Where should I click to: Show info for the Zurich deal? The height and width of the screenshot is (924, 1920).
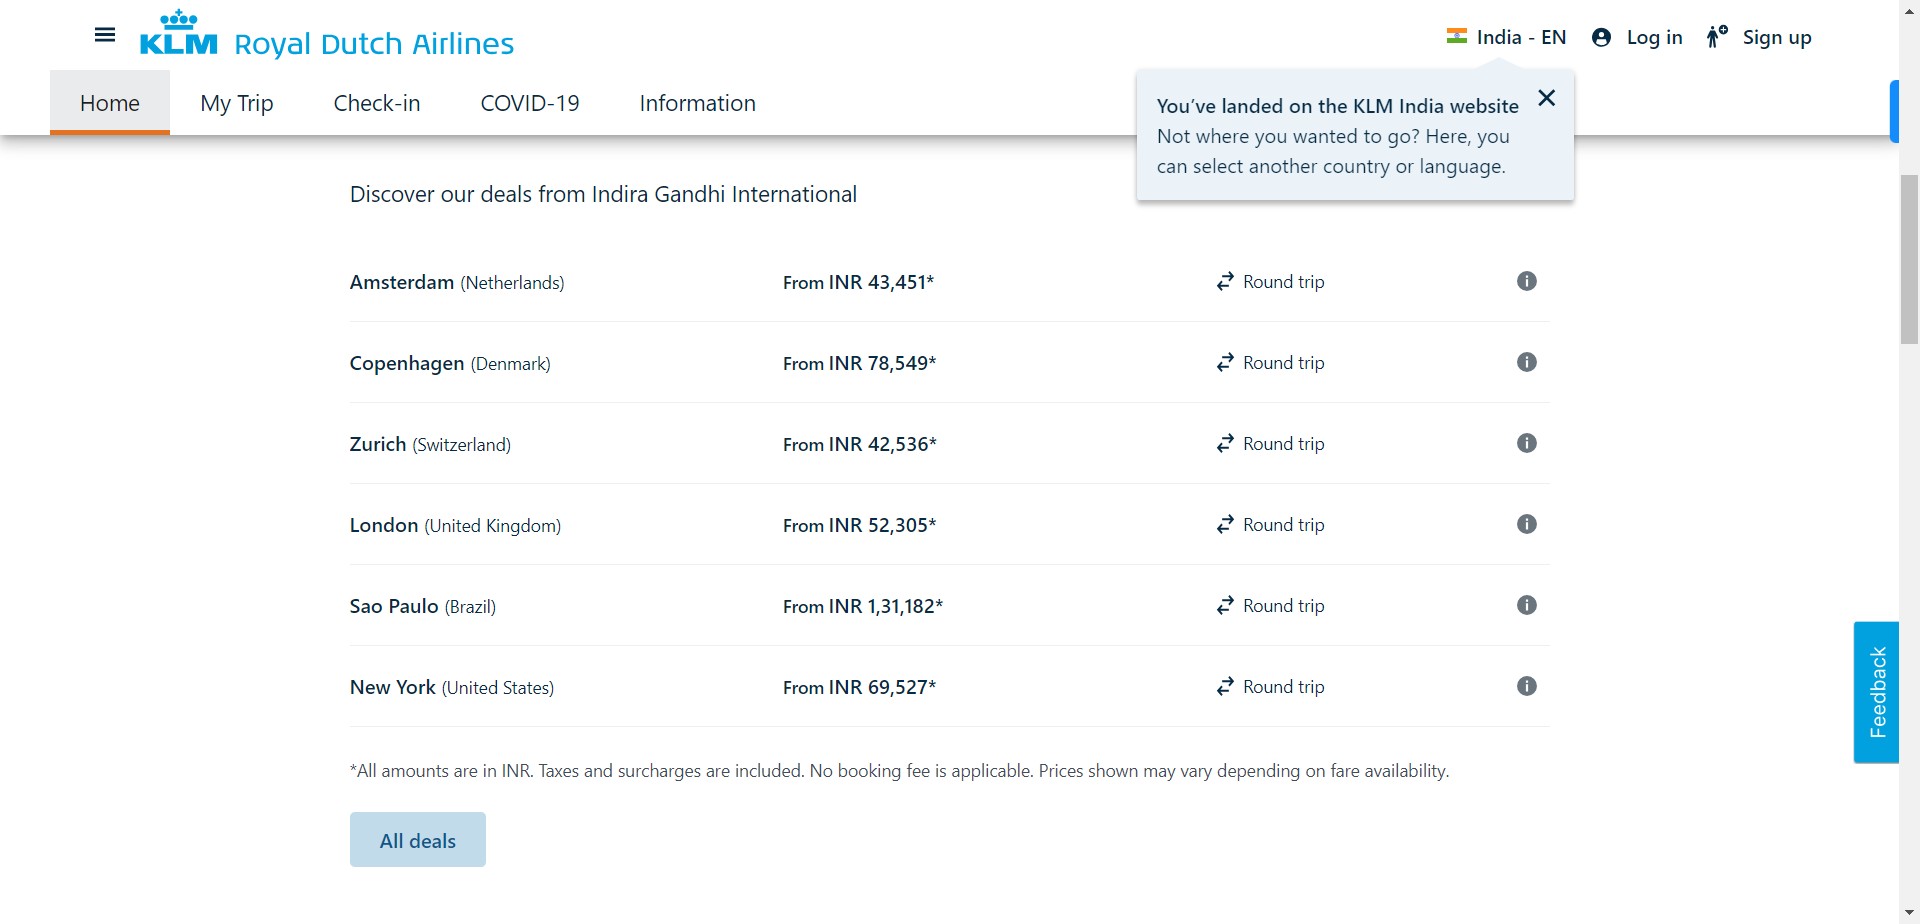pyautogui.click(x=1526, y=443)
